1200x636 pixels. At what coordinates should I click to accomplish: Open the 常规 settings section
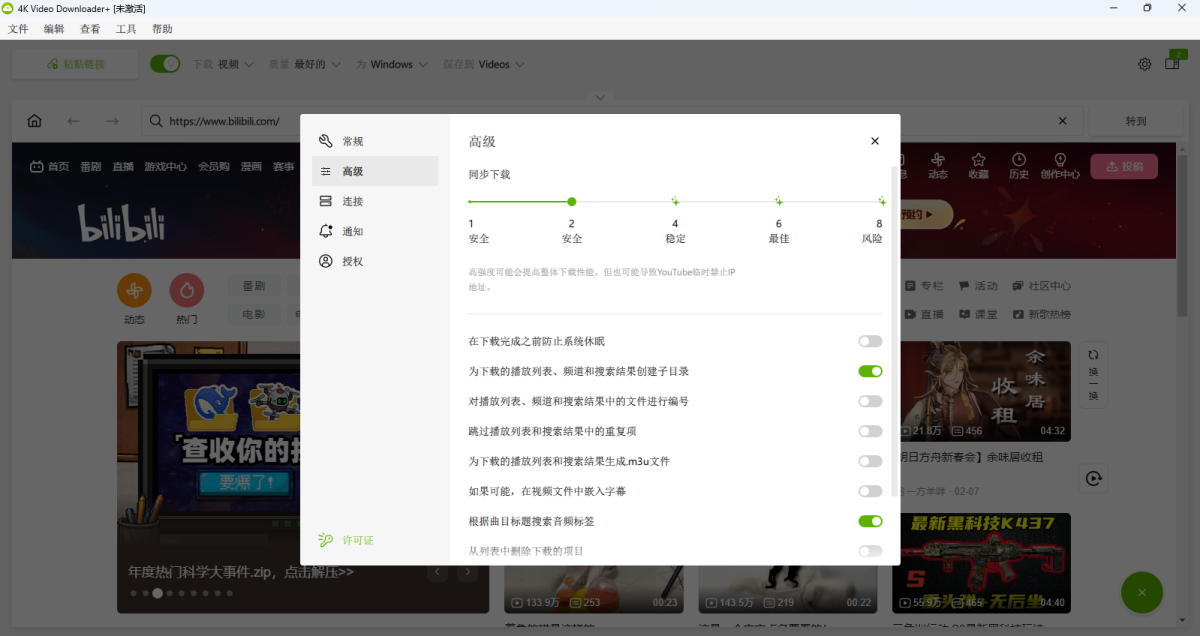[352, 140]
